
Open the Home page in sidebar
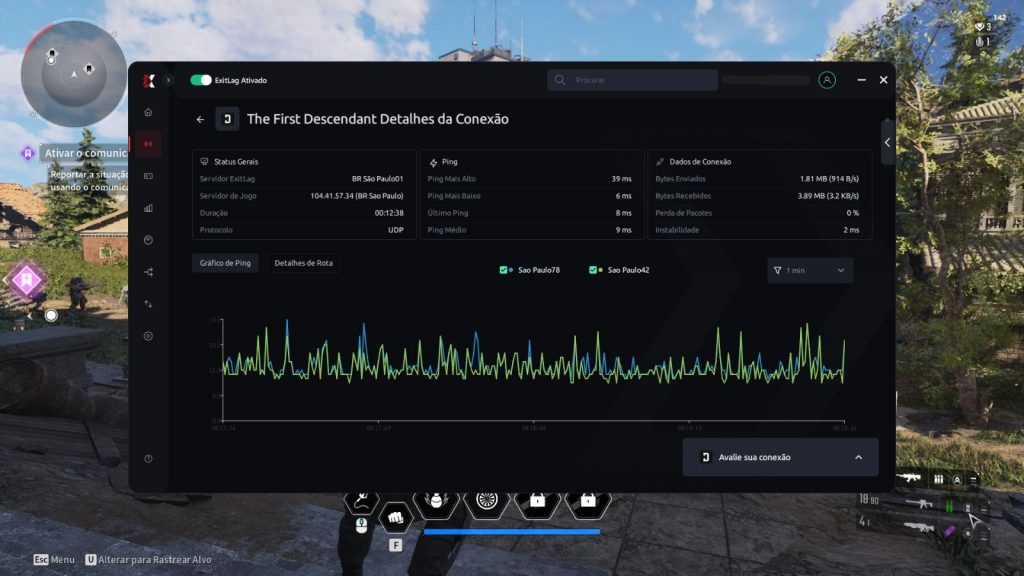click(x=148, y=112)
